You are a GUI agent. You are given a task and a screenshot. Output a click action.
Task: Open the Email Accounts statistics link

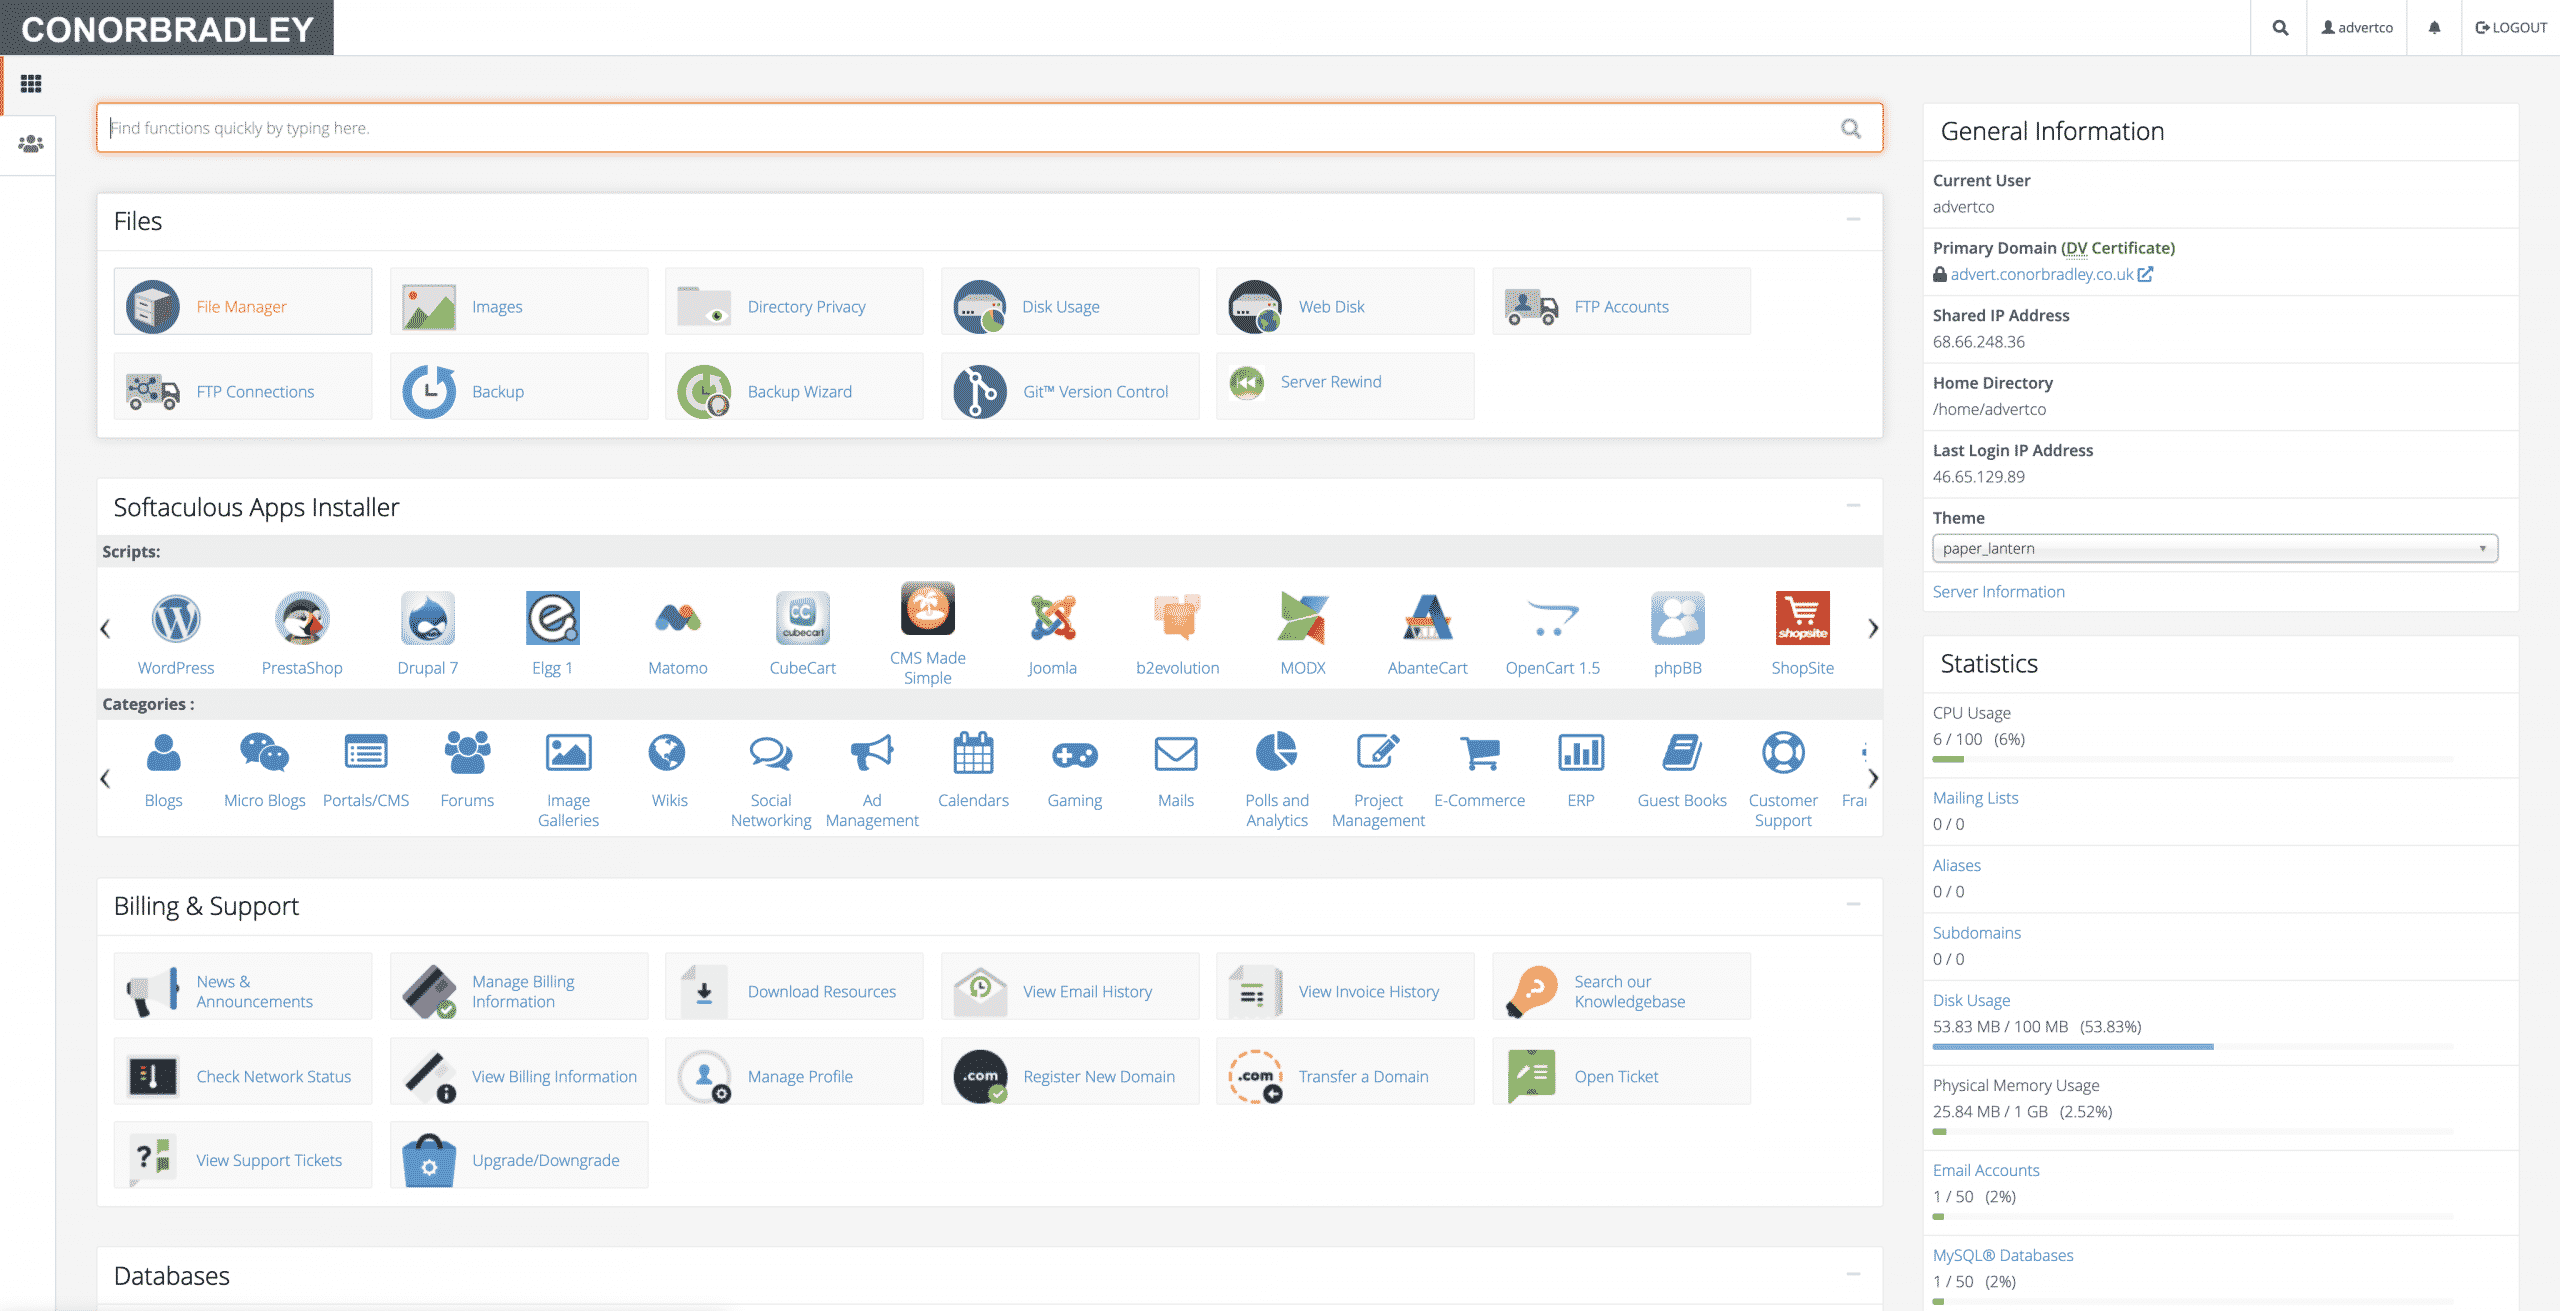coord(1985,1170)
